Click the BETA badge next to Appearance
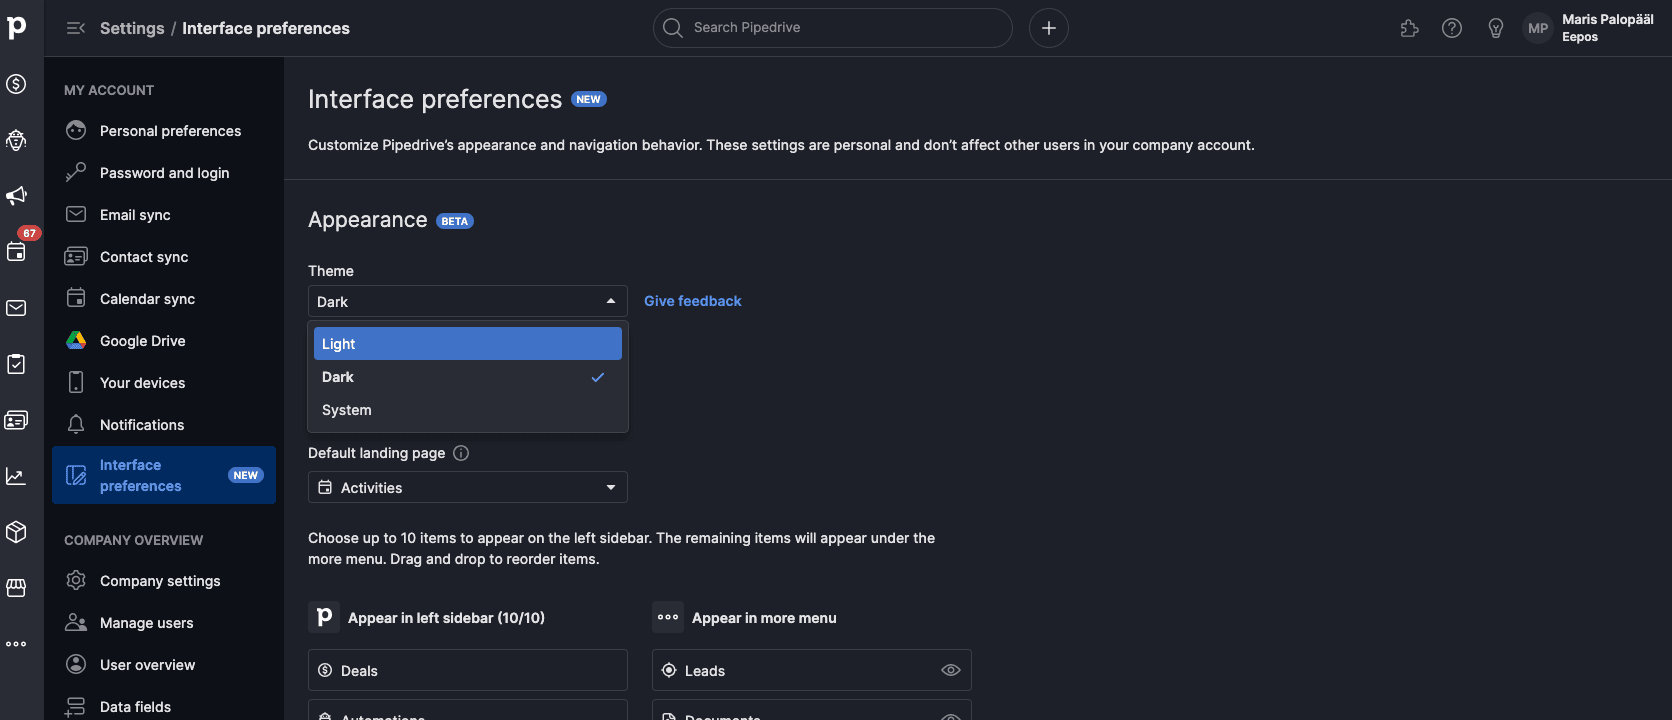Screen dimensions: 1672x720 455,221
